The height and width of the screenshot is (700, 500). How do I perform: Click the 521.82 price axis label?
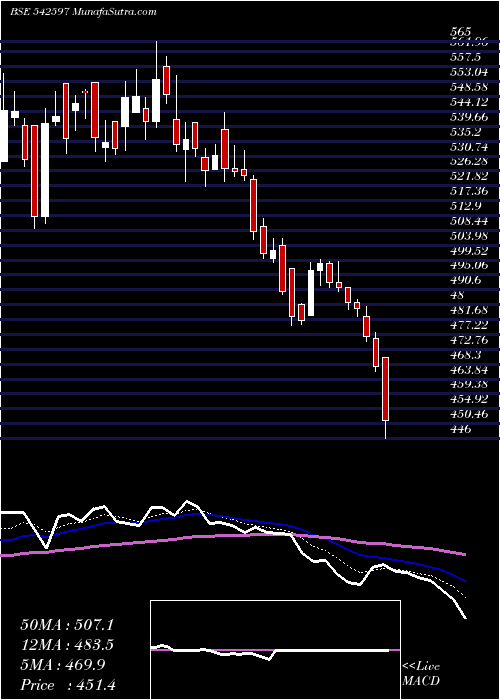[x=470, y=176]
